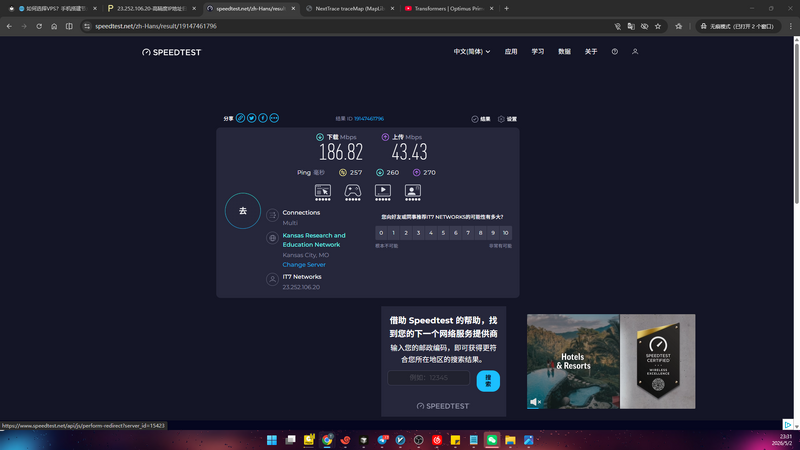Click the server globe icon
Image resolution: width=800 pixels, height=450 pixels.
(x=272, y=238)
